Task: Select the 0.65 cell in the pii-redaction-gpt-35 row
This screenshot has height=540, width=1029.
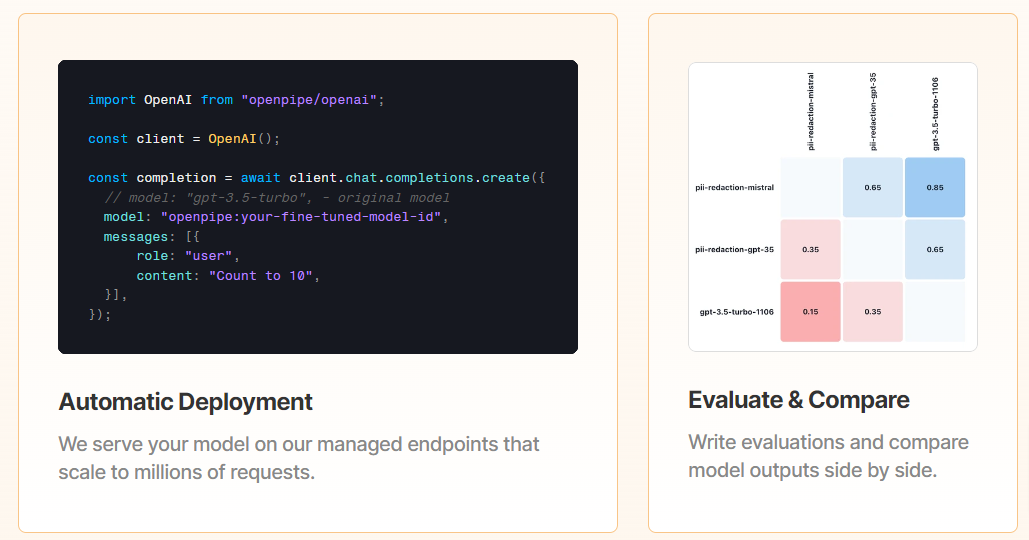Action: tap(935, 249)
